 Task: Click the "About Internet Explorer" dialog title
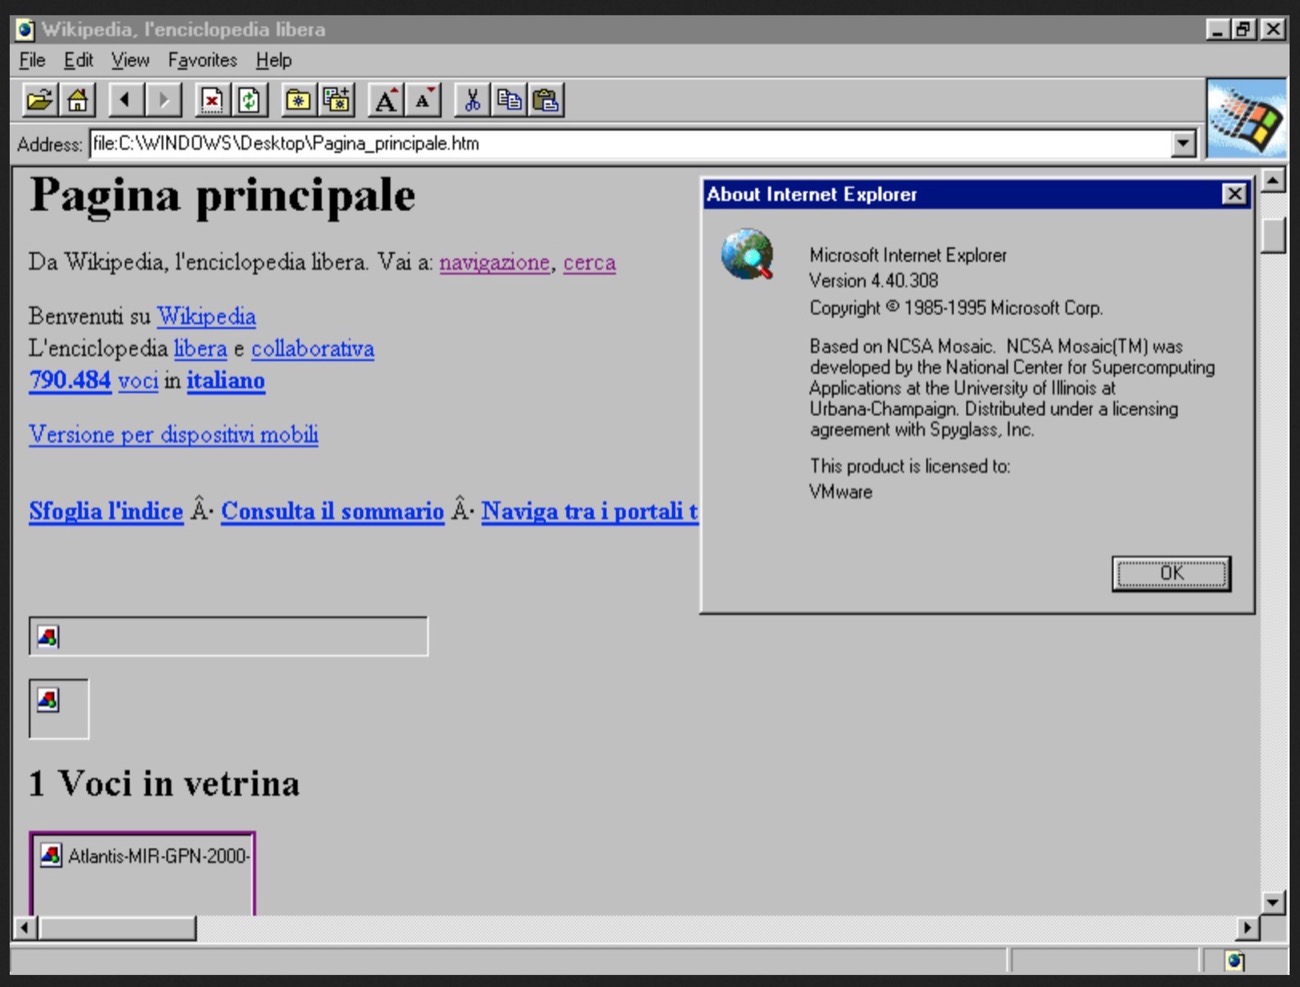coord(812,194)
